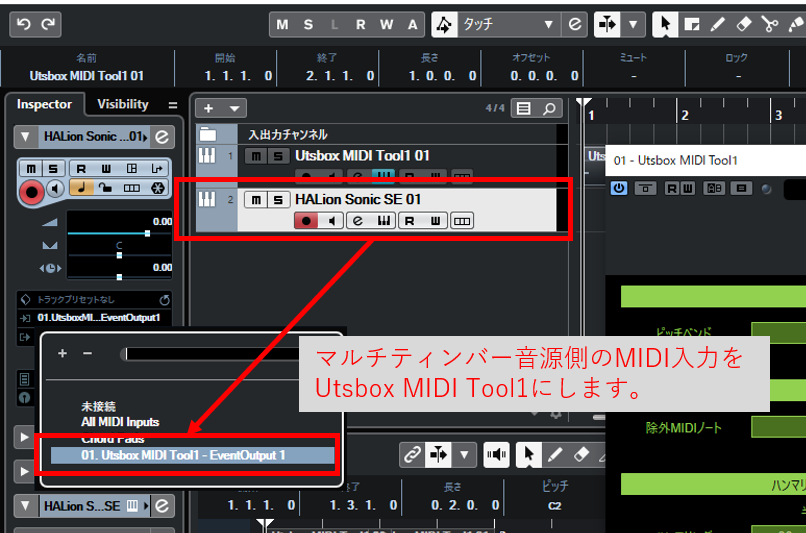Click the freeze snowflake icon in inspector
806x533 pixels.
click(158, 188)
